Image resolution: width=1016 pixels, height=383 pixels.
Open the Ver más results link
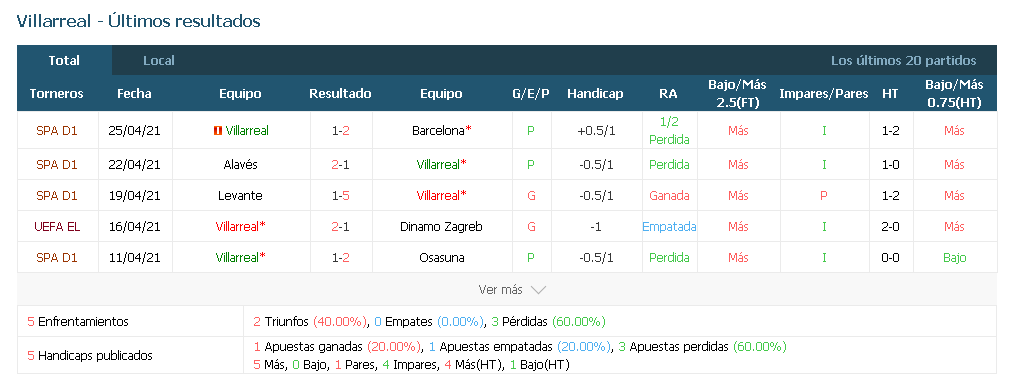coord(500,290)
